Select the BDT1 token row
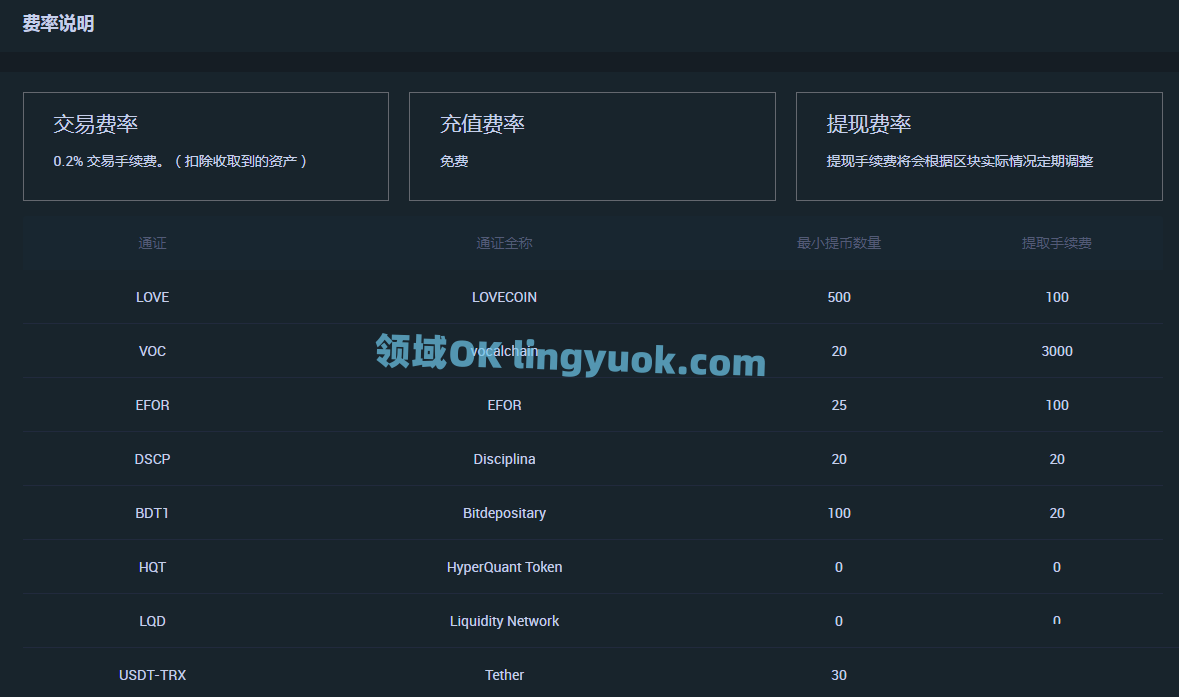Screen dimensions: 1179x697 (x=152, y=513)
